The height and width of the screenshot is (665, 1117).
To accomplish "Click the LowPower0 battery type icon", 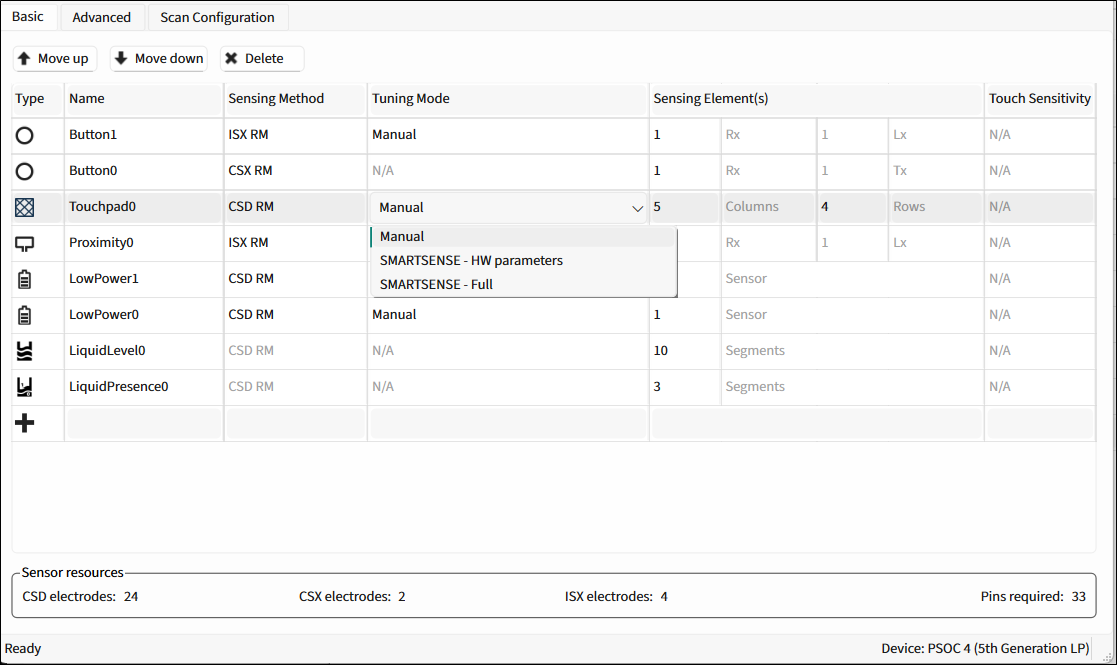I will (x=25, y=315).
